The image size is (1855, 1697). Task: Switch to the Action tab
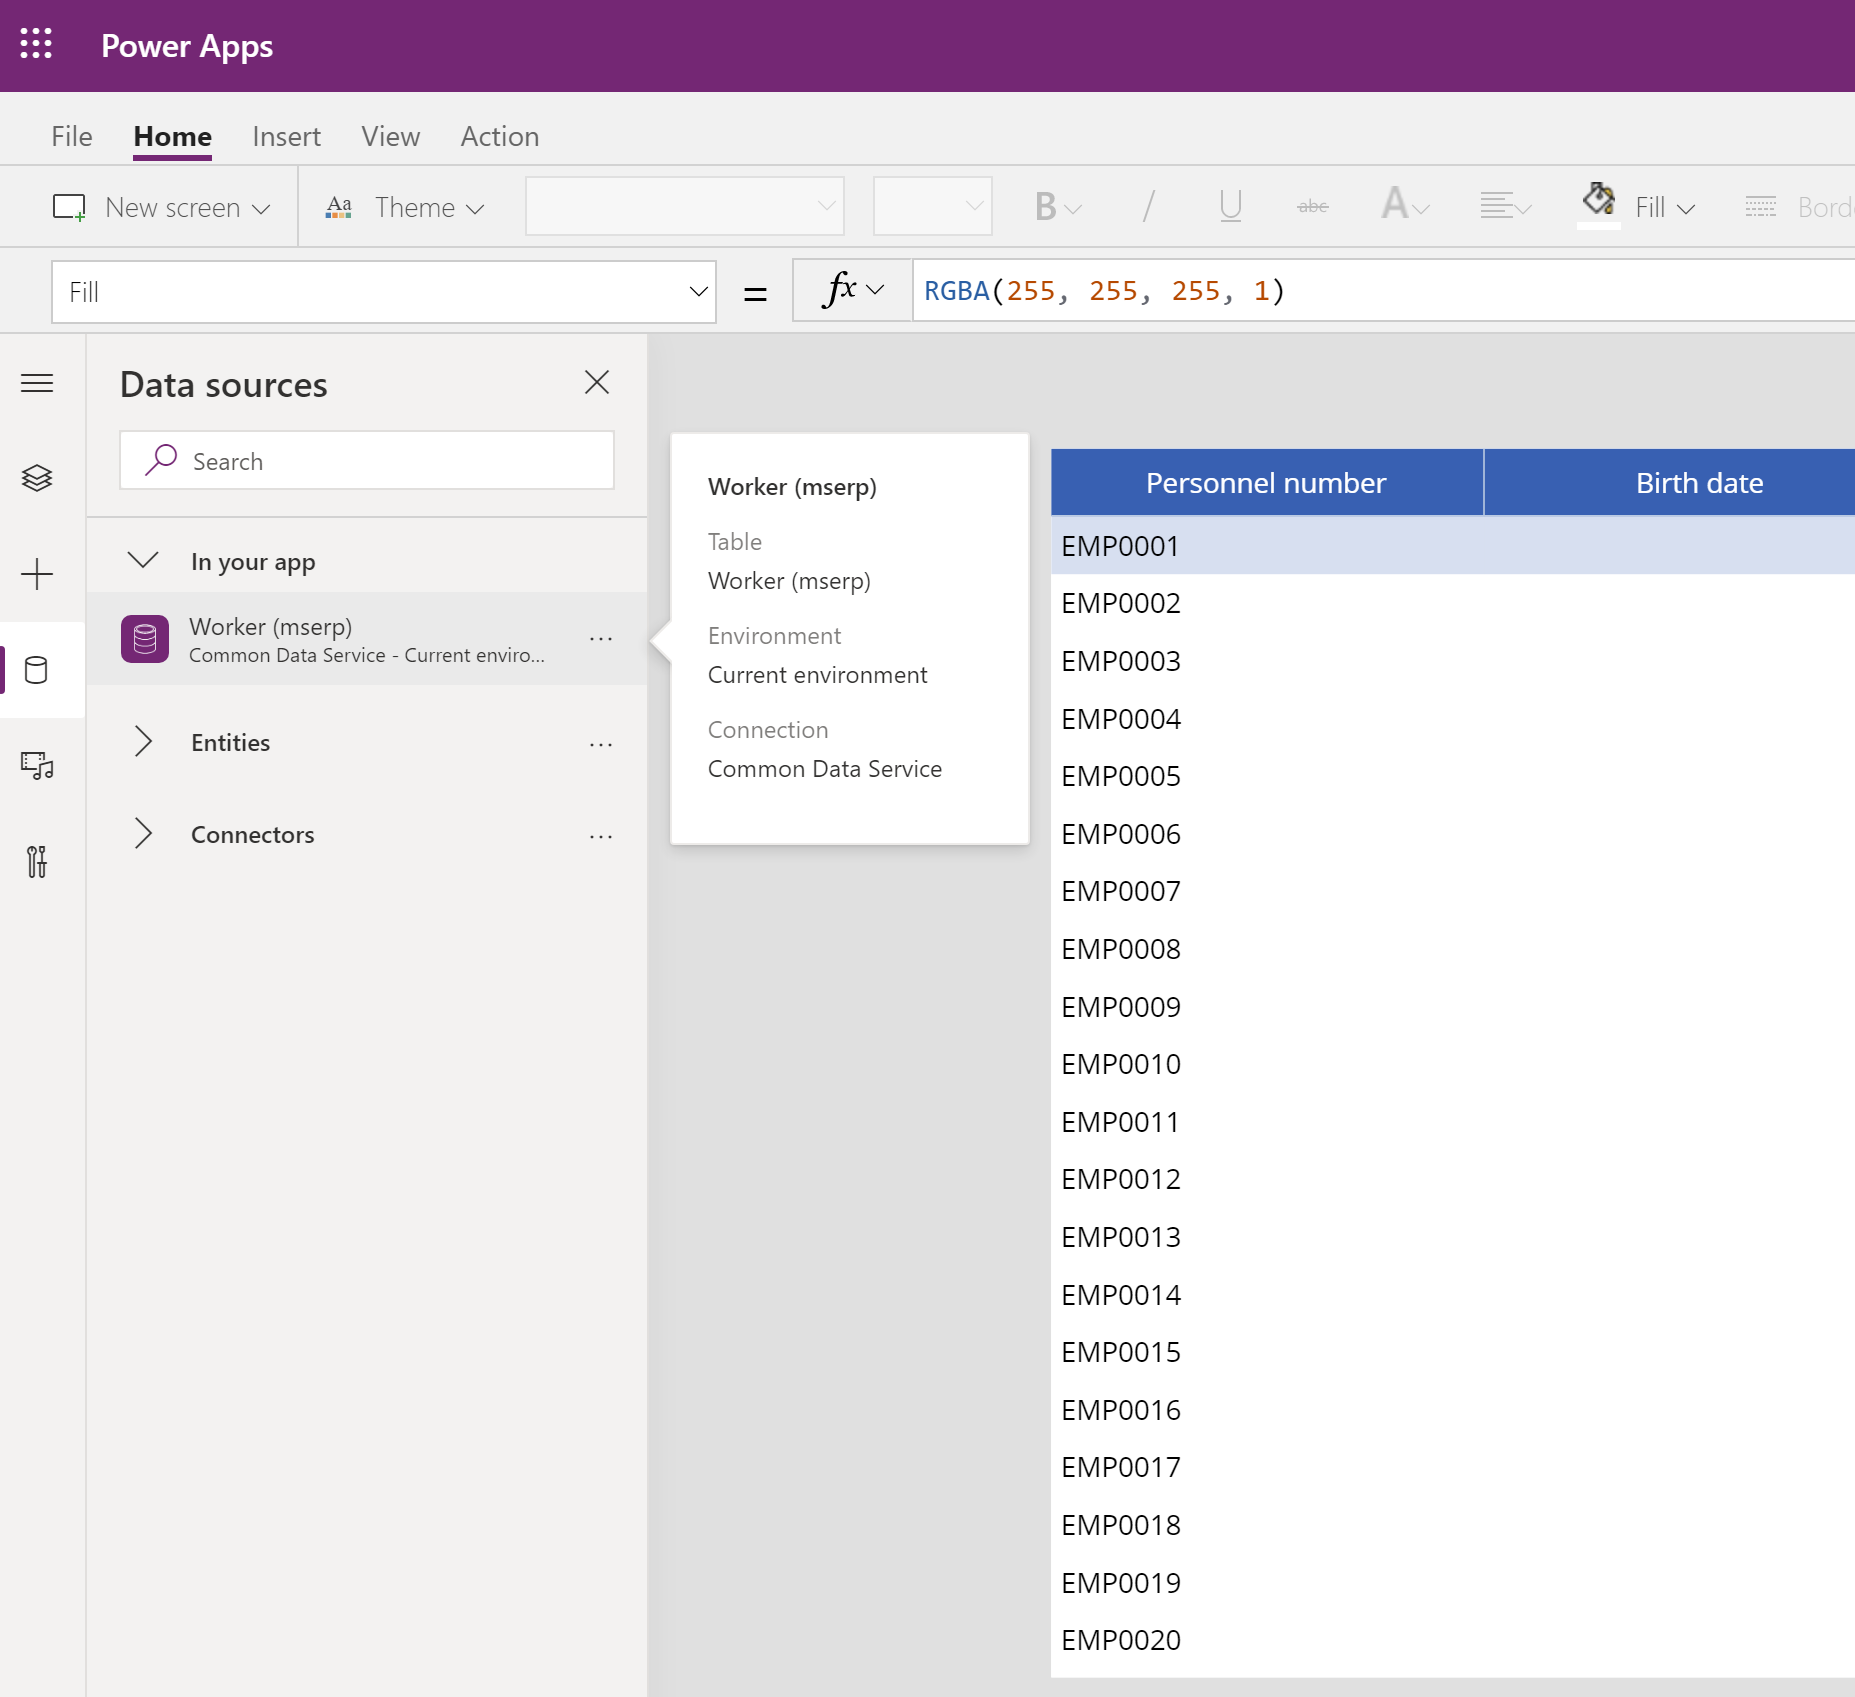[x=499, y=136]
